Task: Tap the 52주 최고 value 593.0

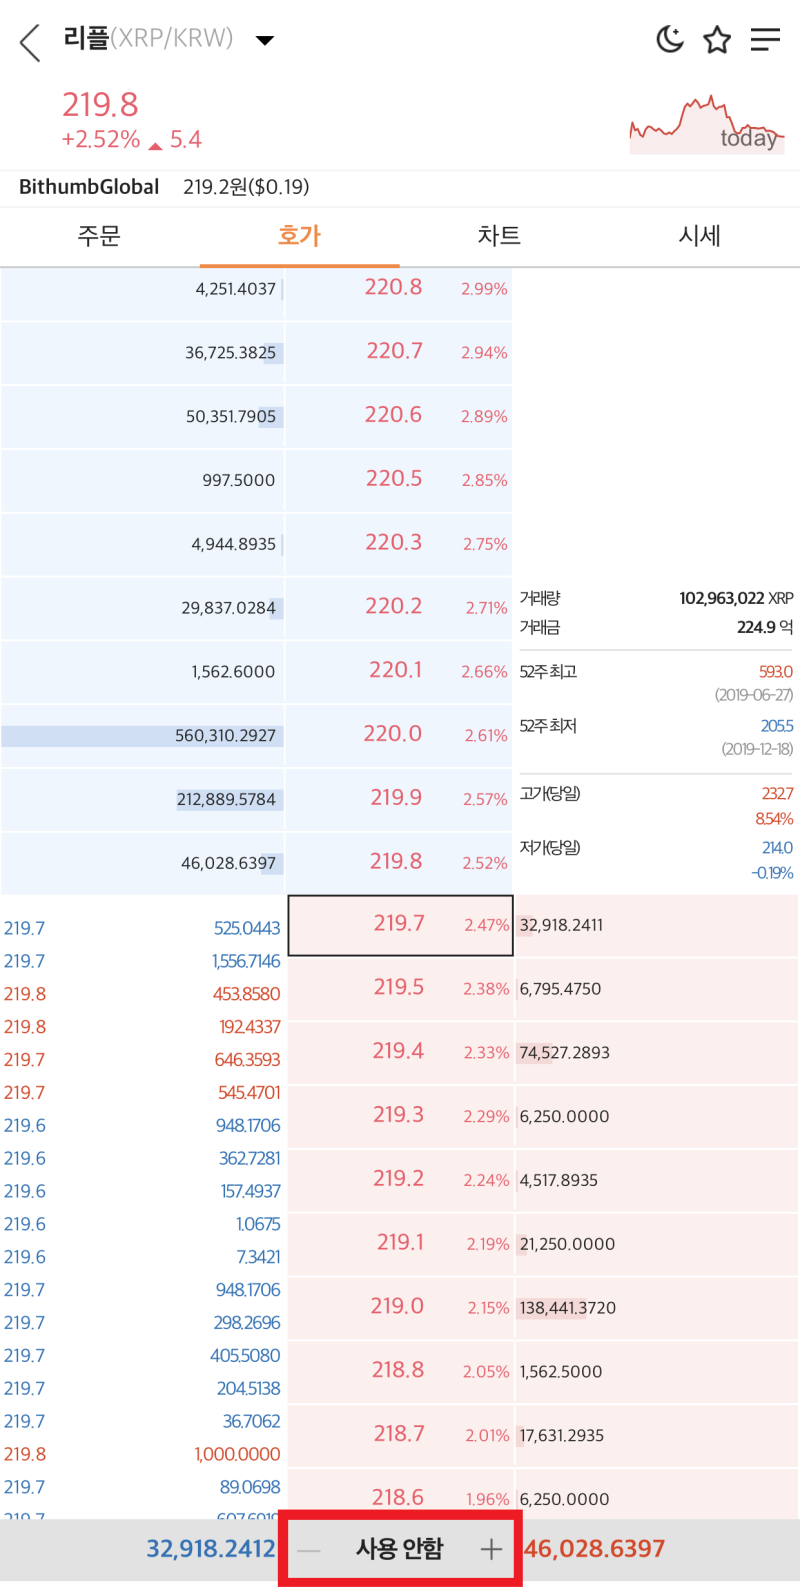Action: [775, 671]
